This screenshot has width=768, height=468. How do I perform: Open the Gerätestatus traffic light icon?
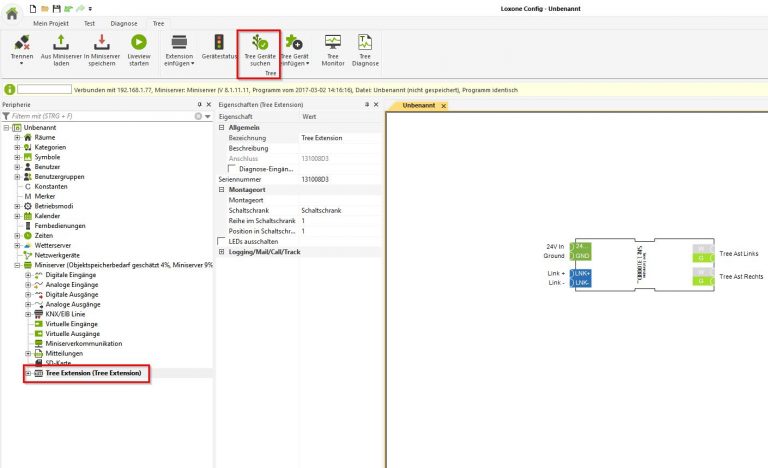click(219, 43)
